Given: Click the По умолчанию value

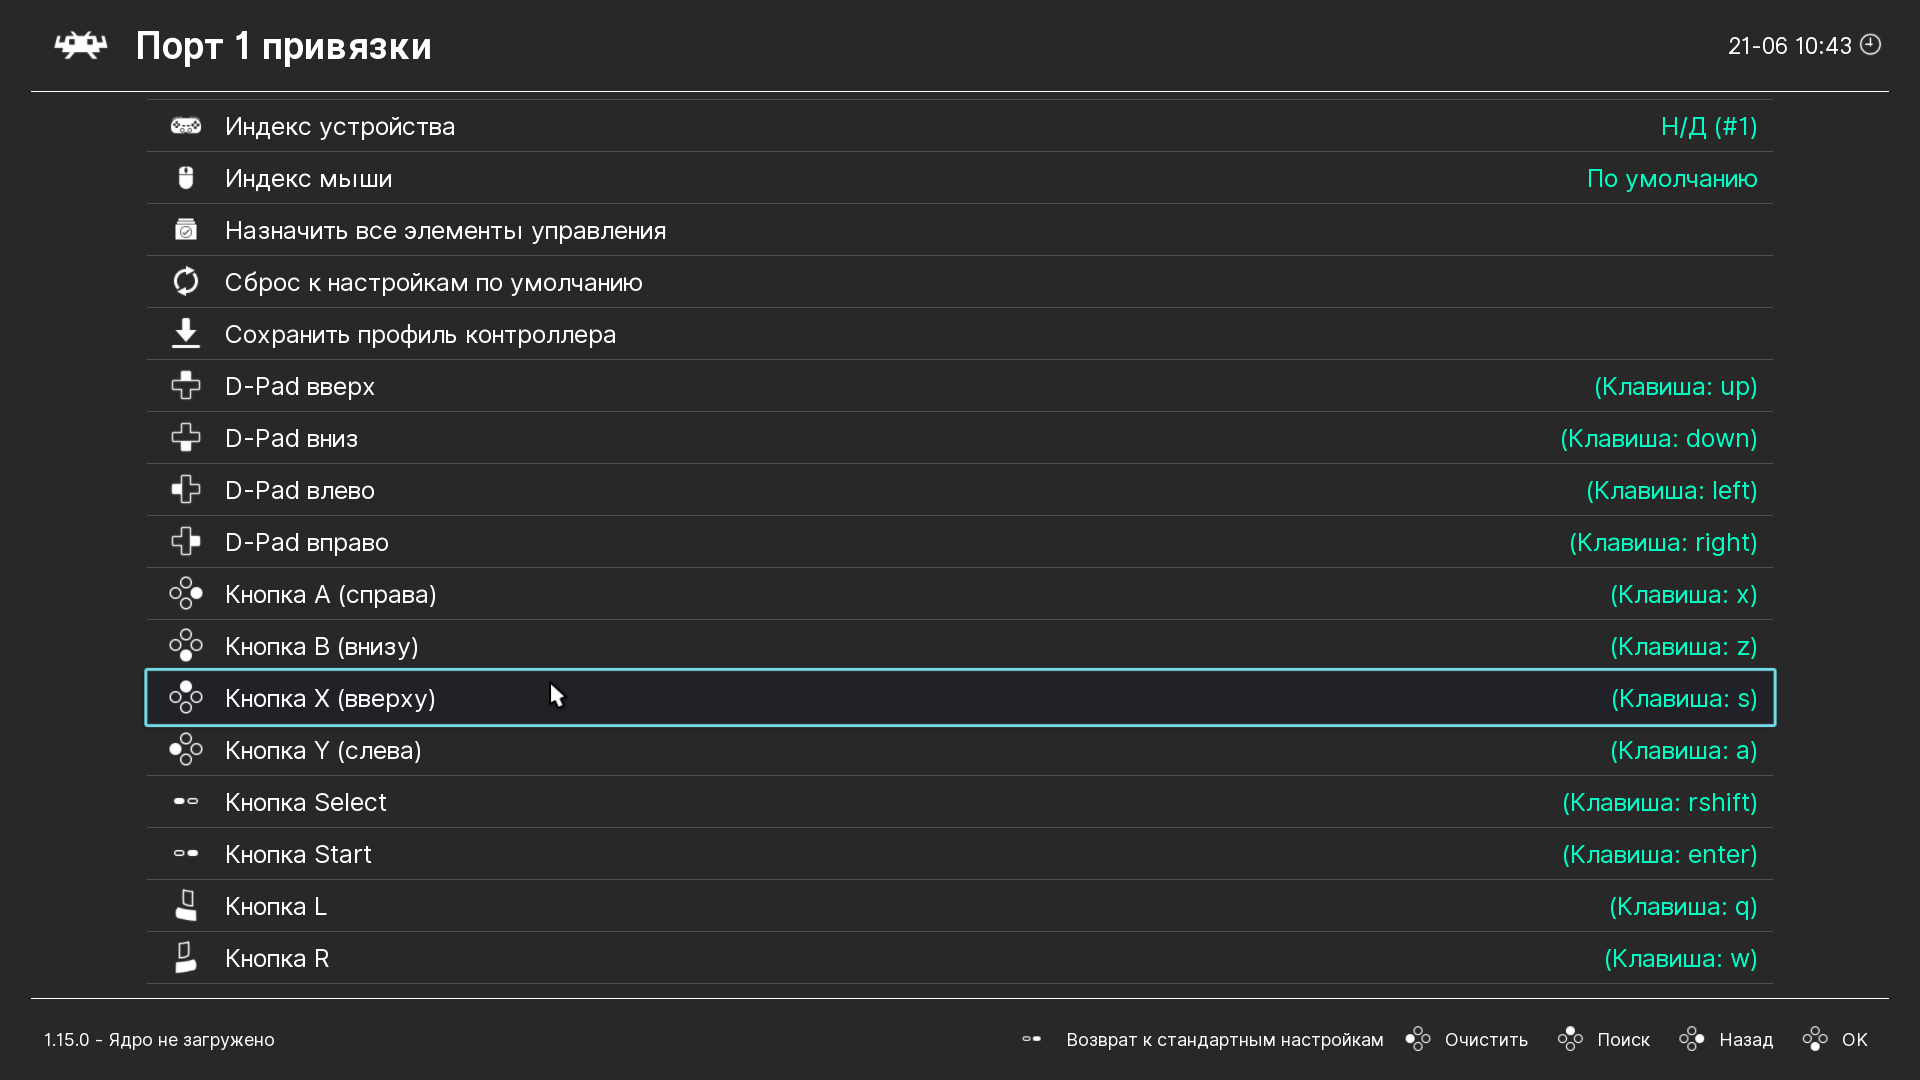Looking at the screenshot, I should click(x=1672, y=178).
